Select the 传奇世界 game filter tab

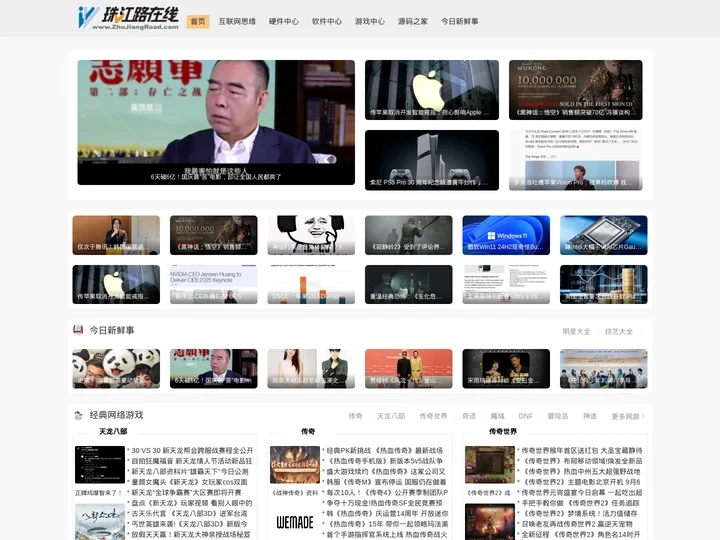[x=433, y=416]
